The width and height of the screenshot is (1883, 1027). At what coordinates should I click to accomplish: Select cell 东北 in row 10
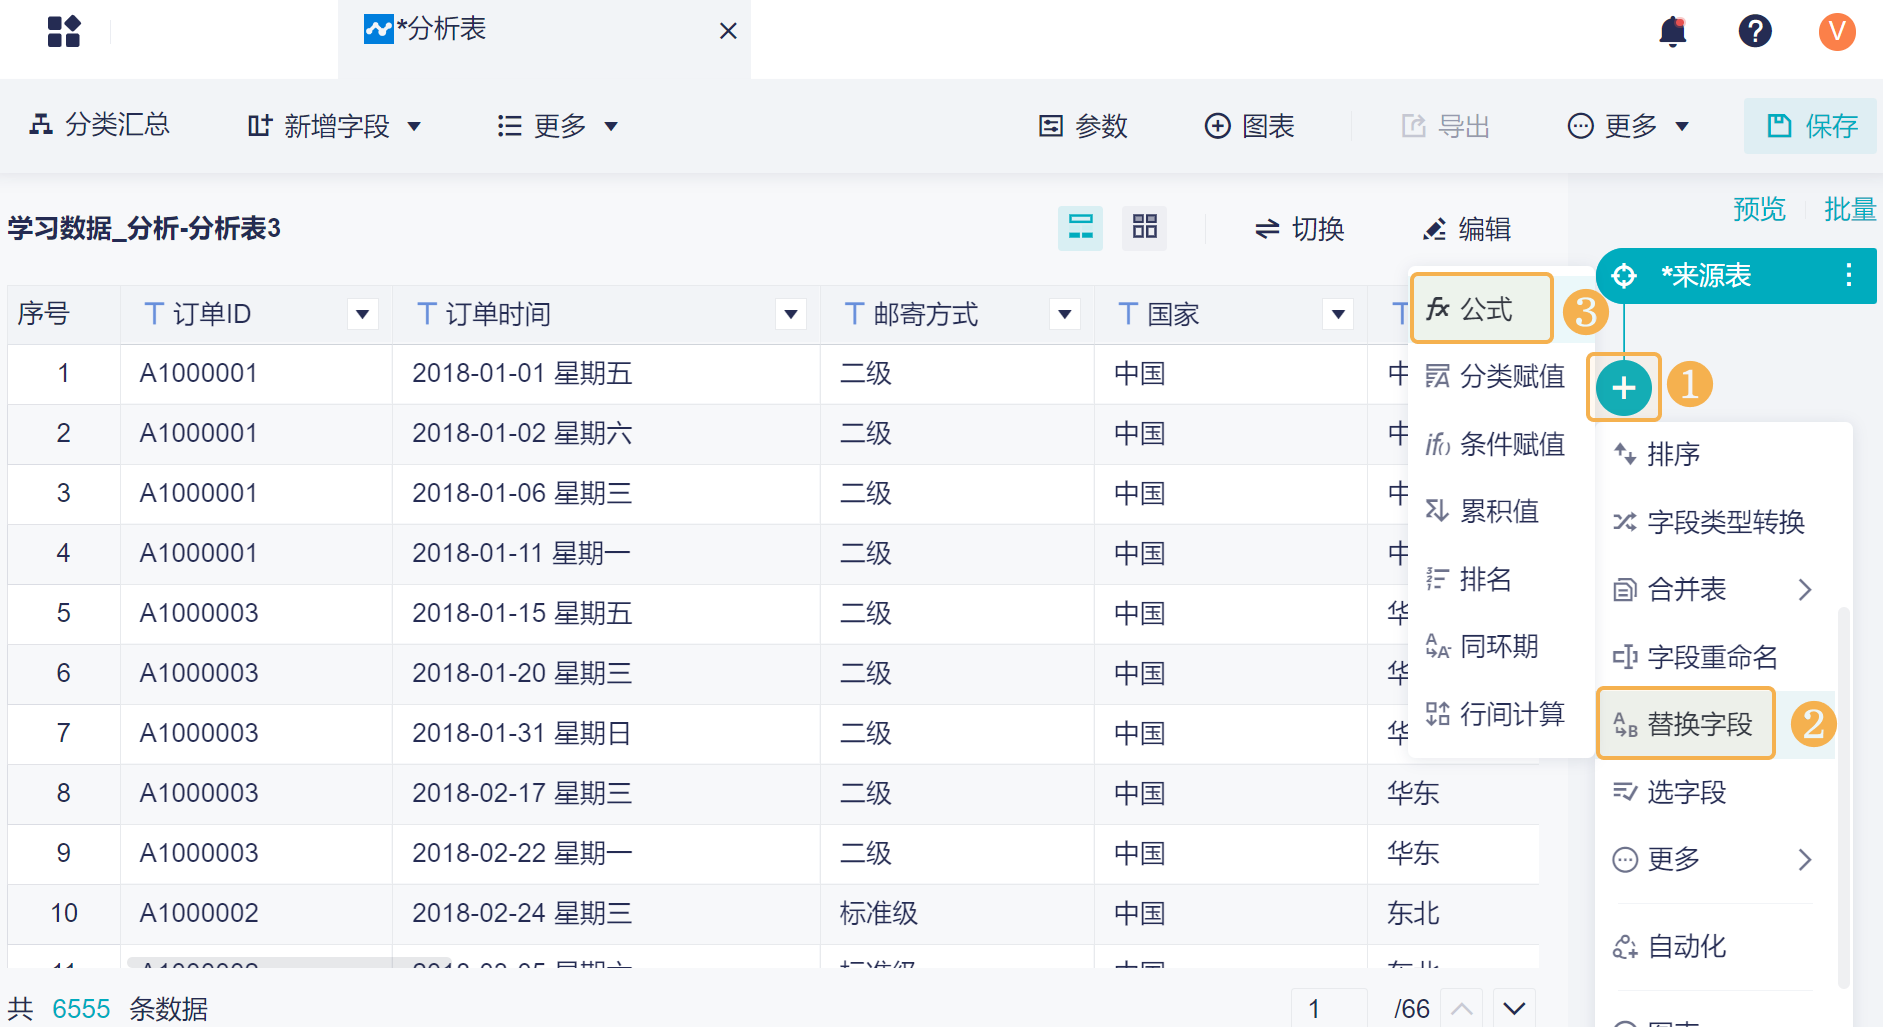[1453, 913]
